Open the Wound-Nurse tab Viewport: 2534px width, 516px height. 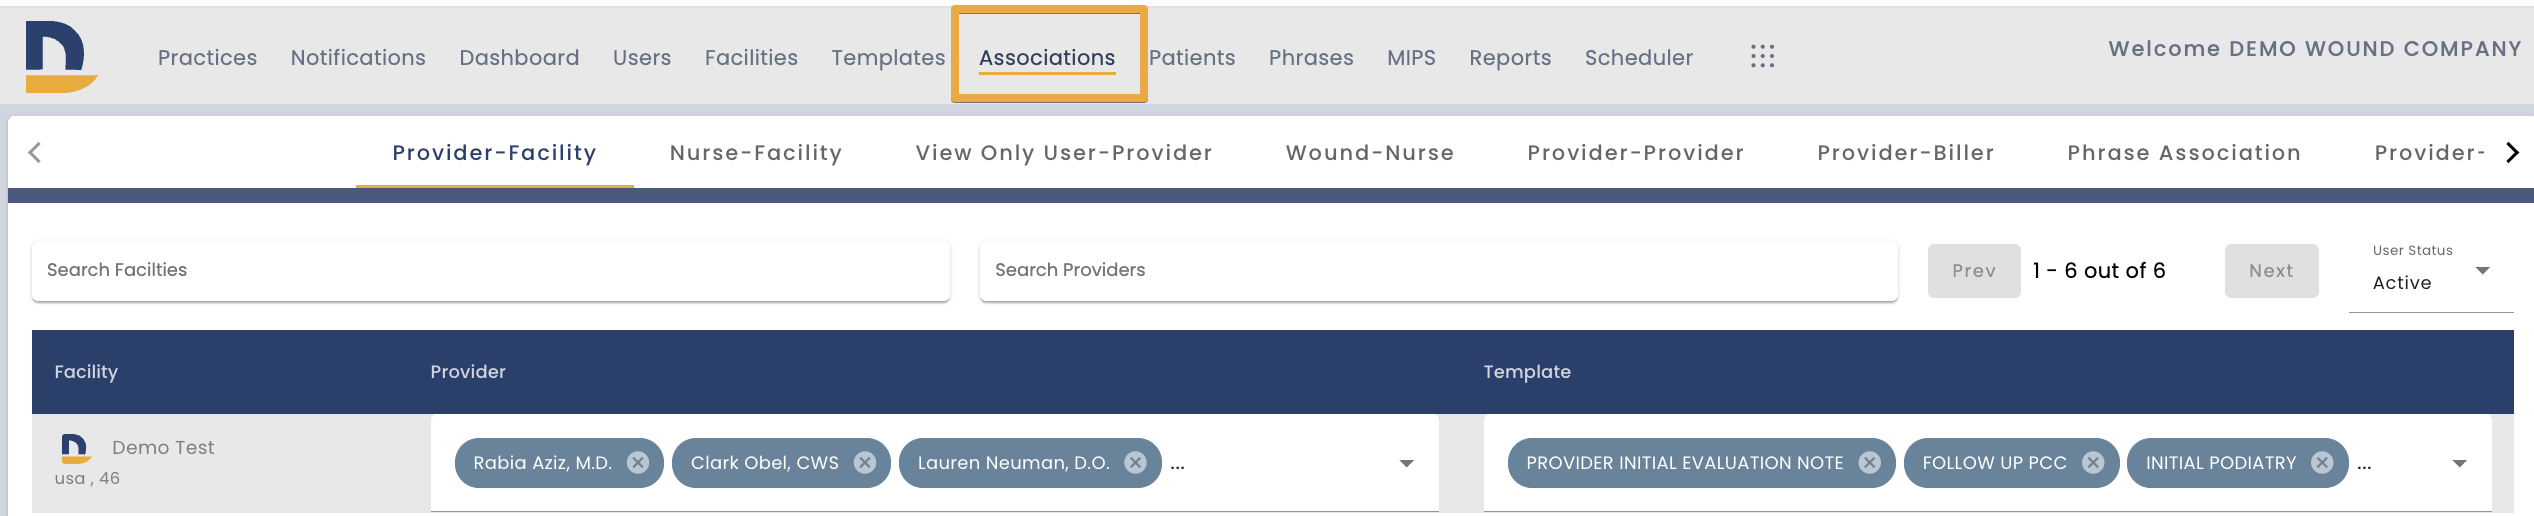tap(1370, 153)
